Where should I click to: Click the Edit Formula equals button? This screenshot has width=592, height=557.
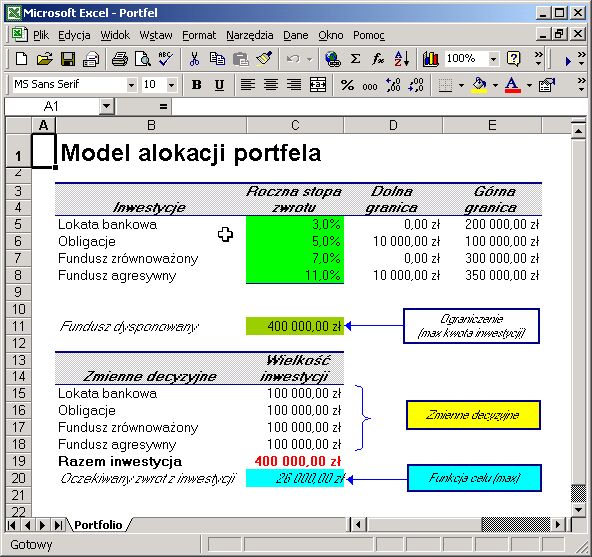coord(163,106)
